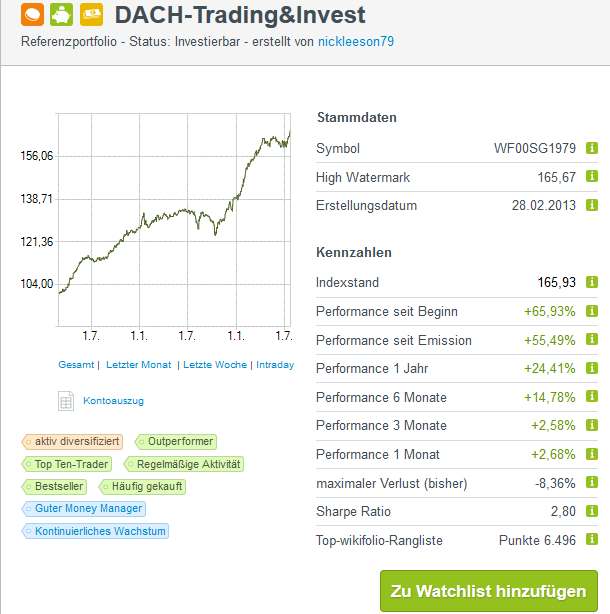Click the Top Ten-Trader tag

click(x=67, y=464)
